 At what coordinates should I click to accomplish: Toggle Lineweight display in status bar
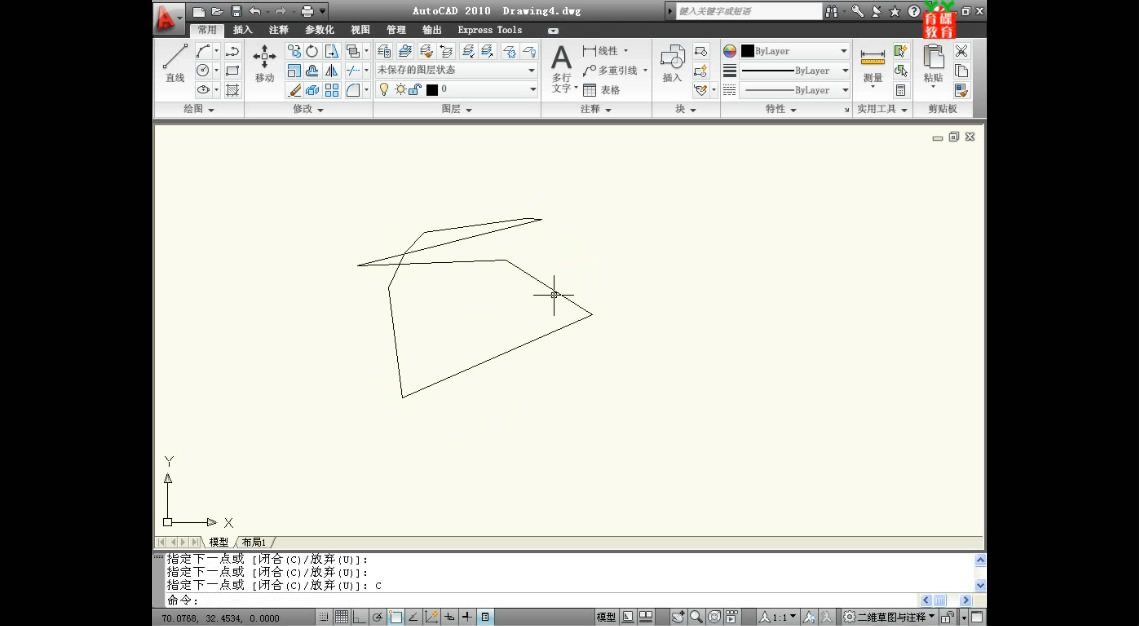[467, 617]
